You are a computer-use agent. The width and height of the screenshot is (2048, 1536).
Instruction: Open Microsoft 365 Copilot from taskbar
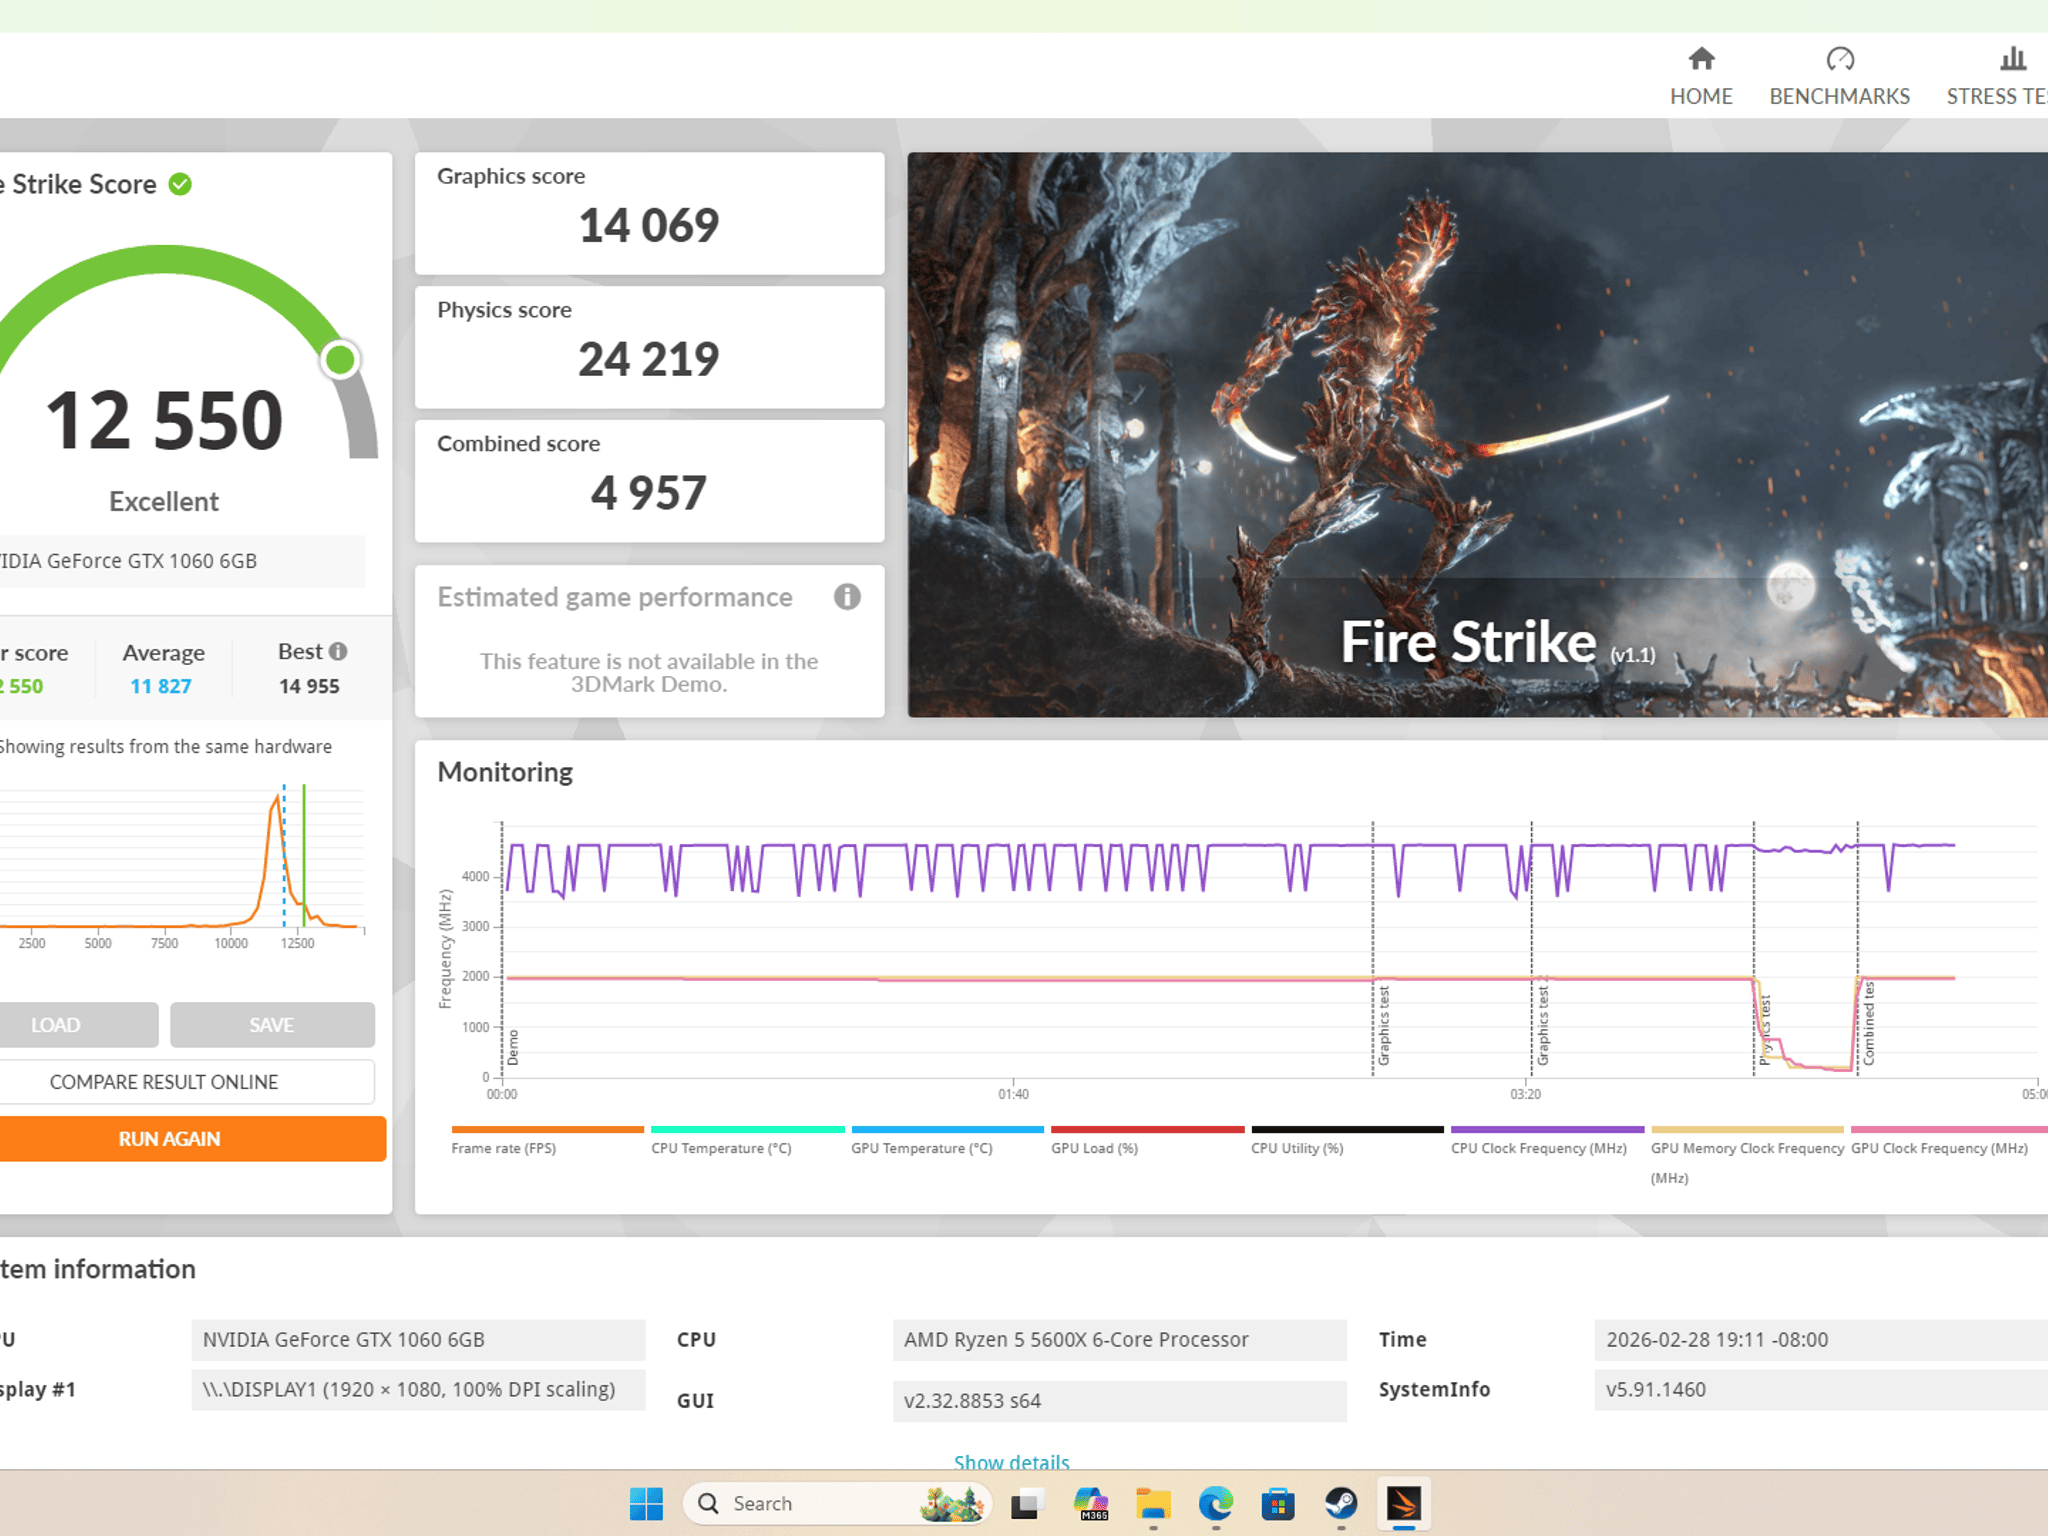pos(1091,1503)
